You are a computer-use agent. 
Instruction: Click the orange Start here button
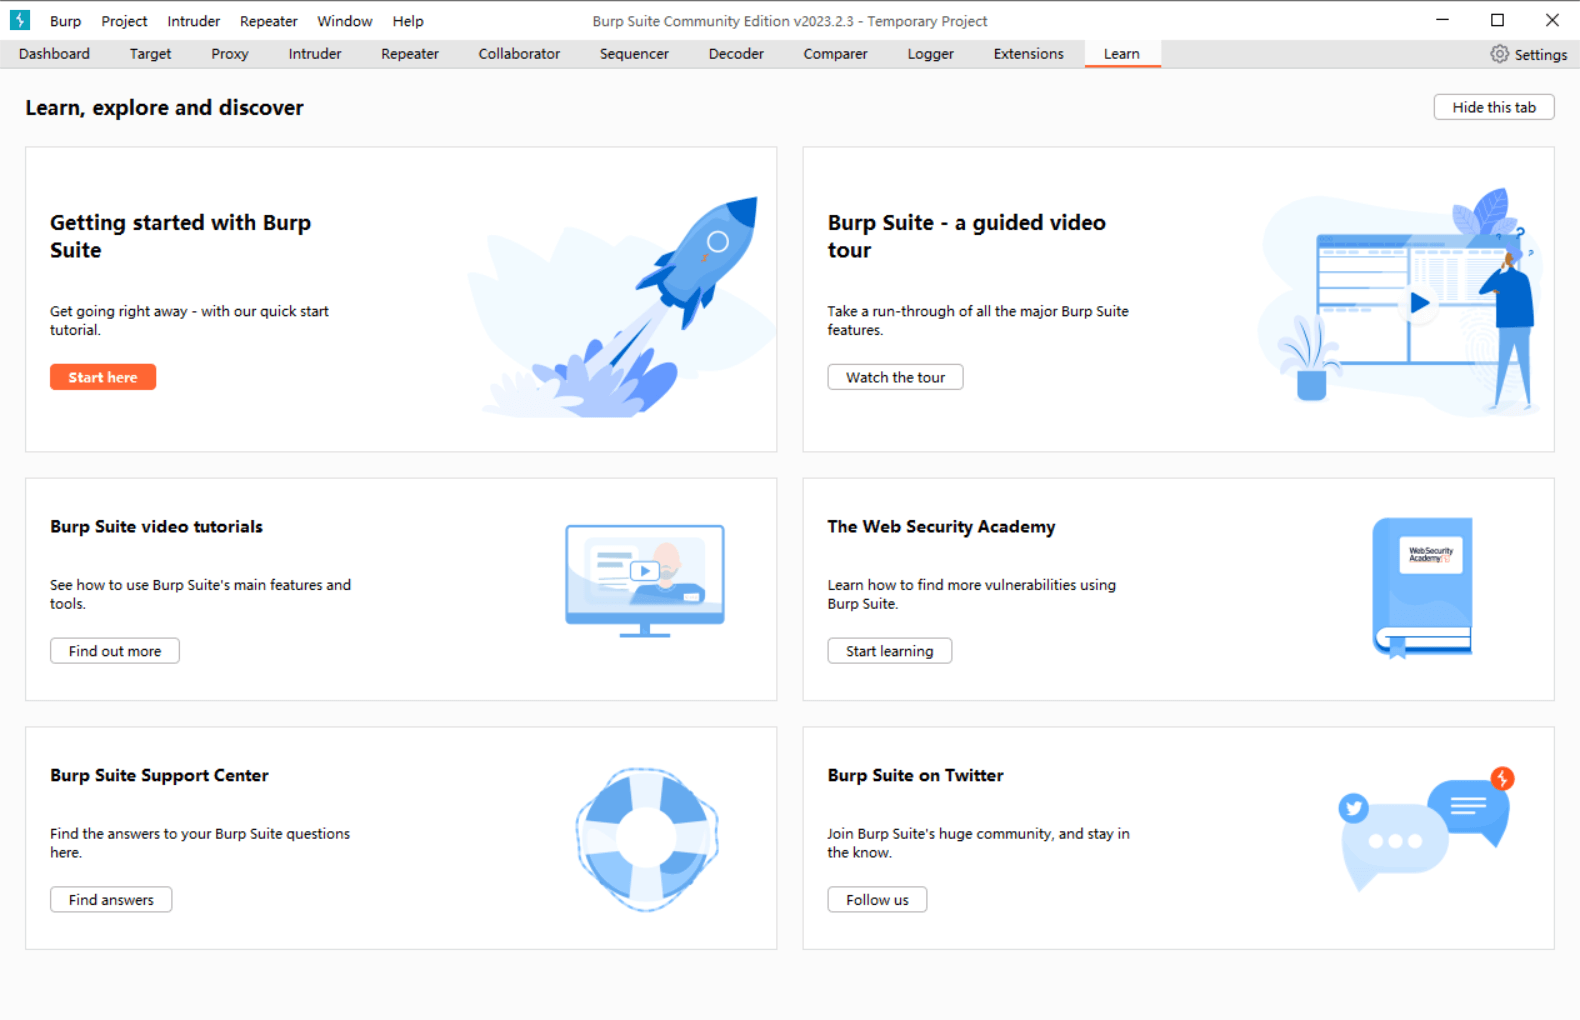pos(103,377)
